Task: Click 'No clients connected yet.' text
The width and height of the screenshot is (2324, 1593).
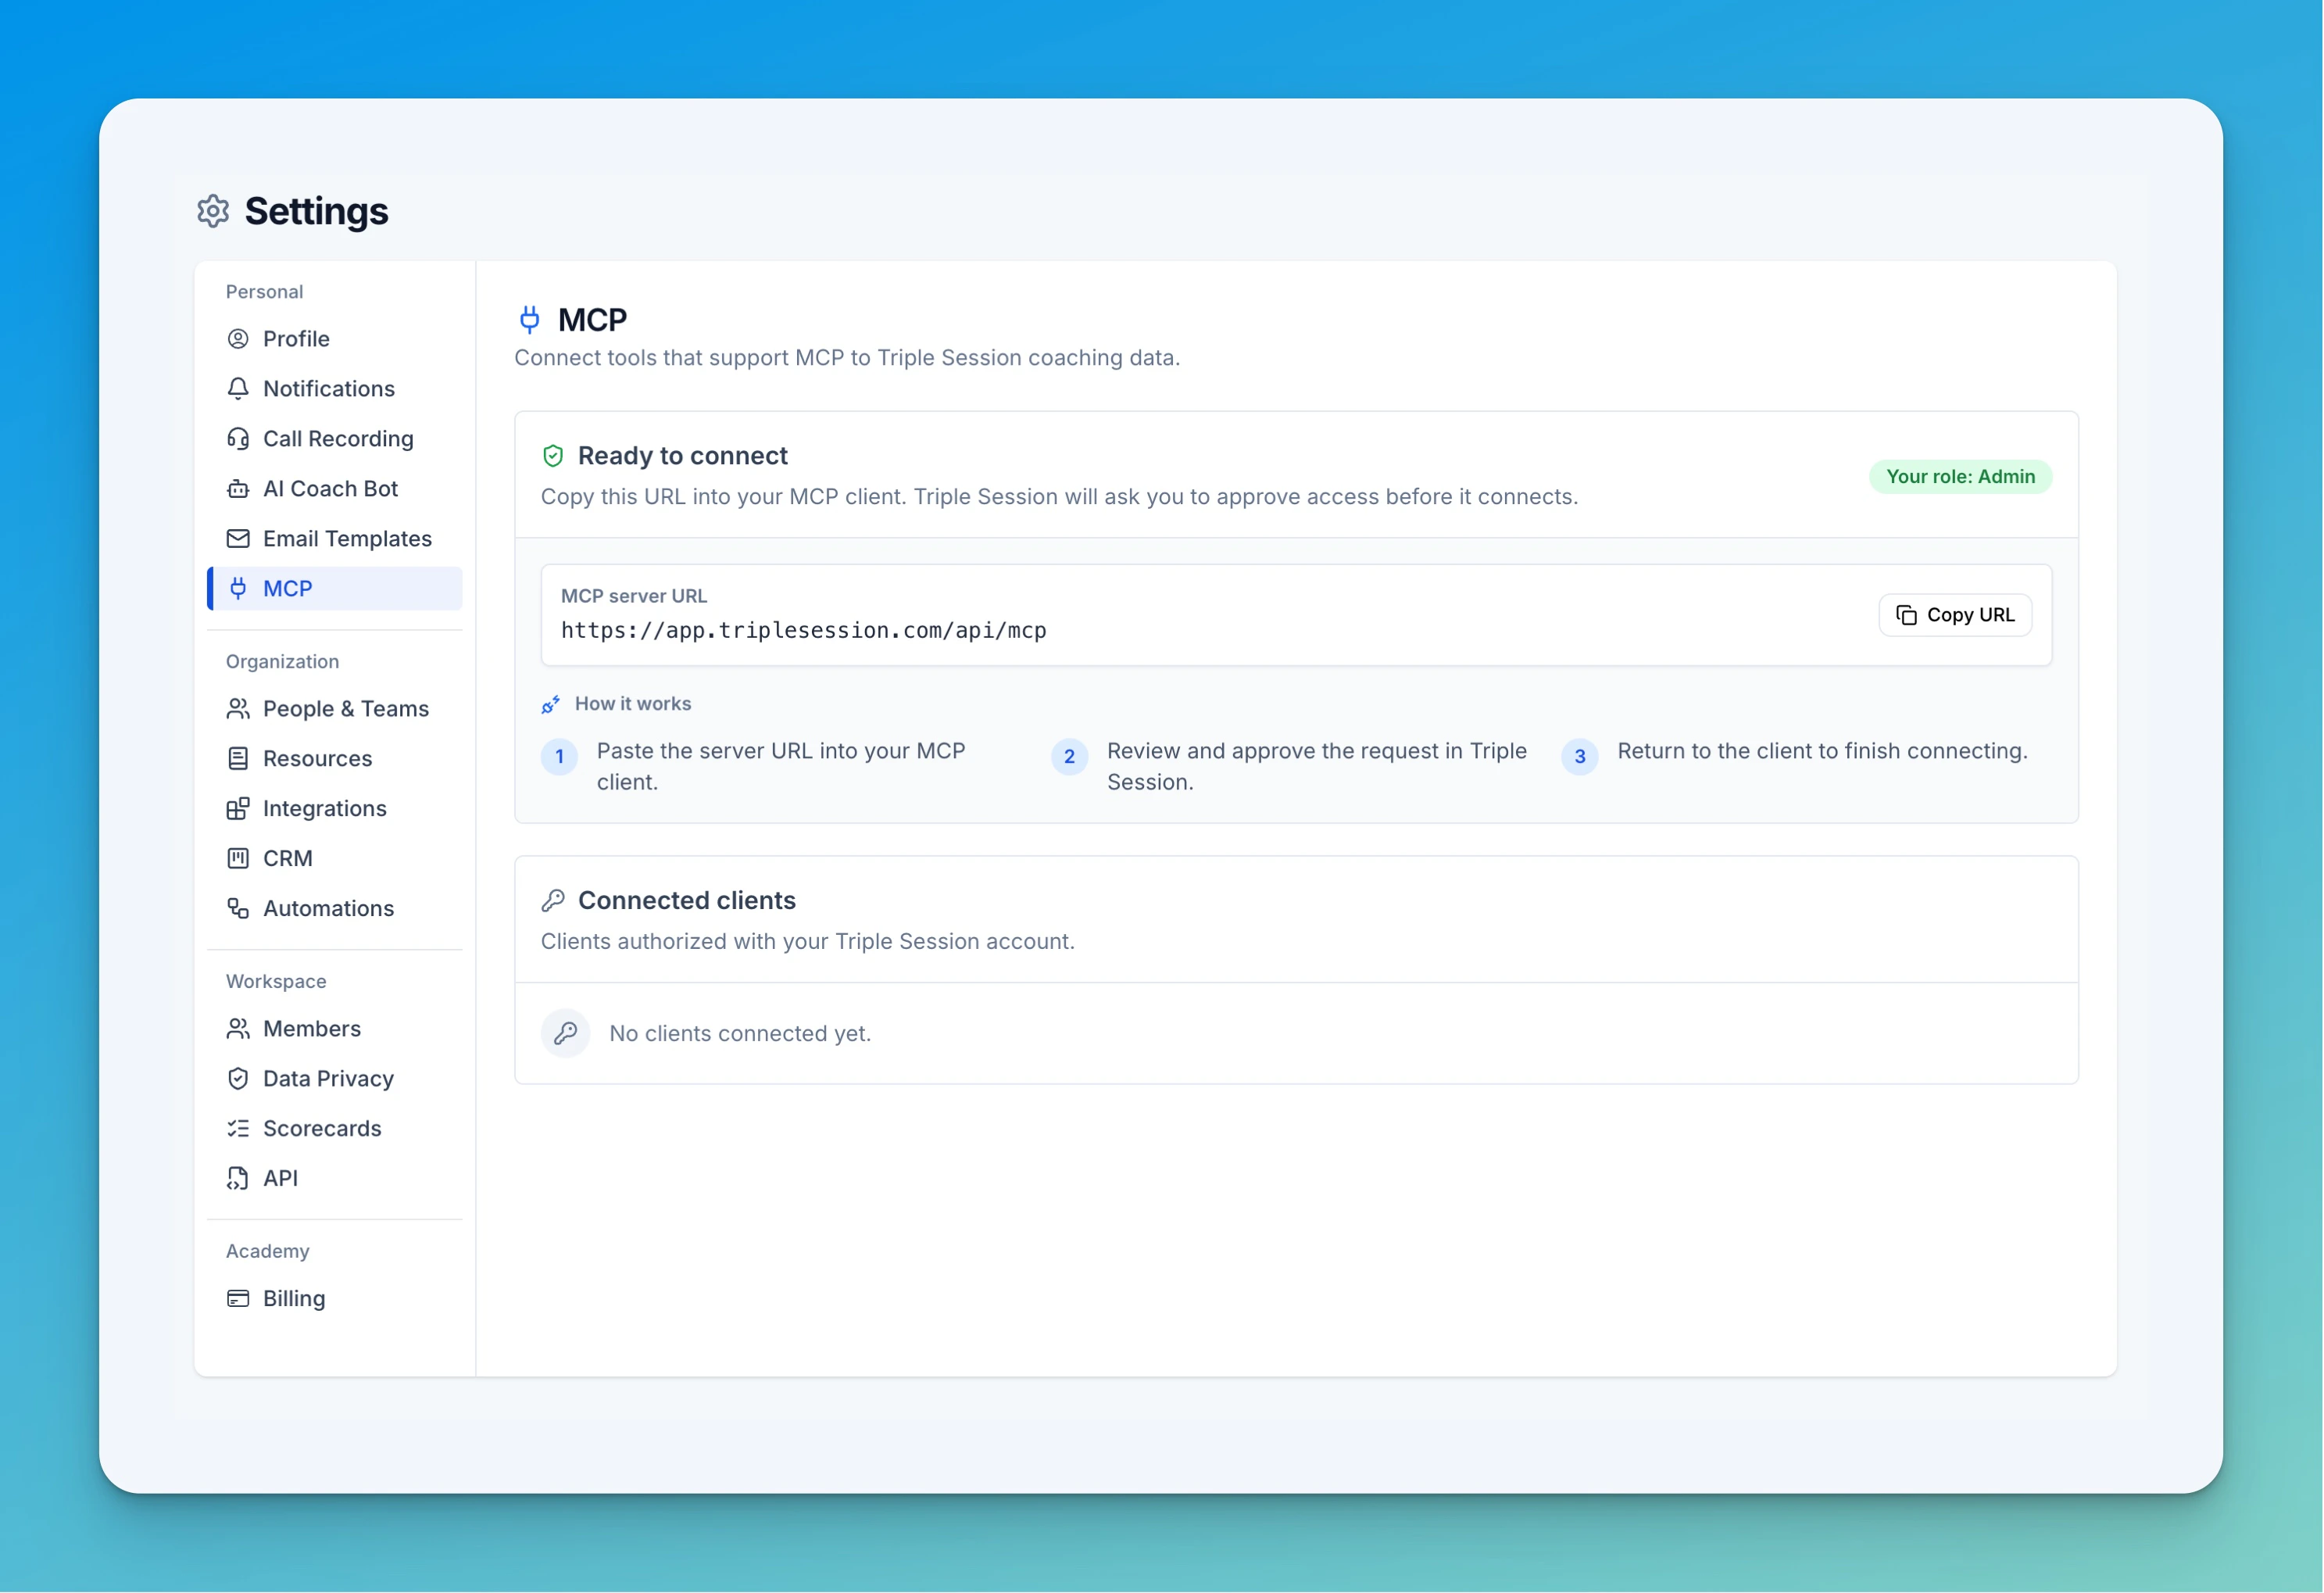Action: tap(741, 1034)
